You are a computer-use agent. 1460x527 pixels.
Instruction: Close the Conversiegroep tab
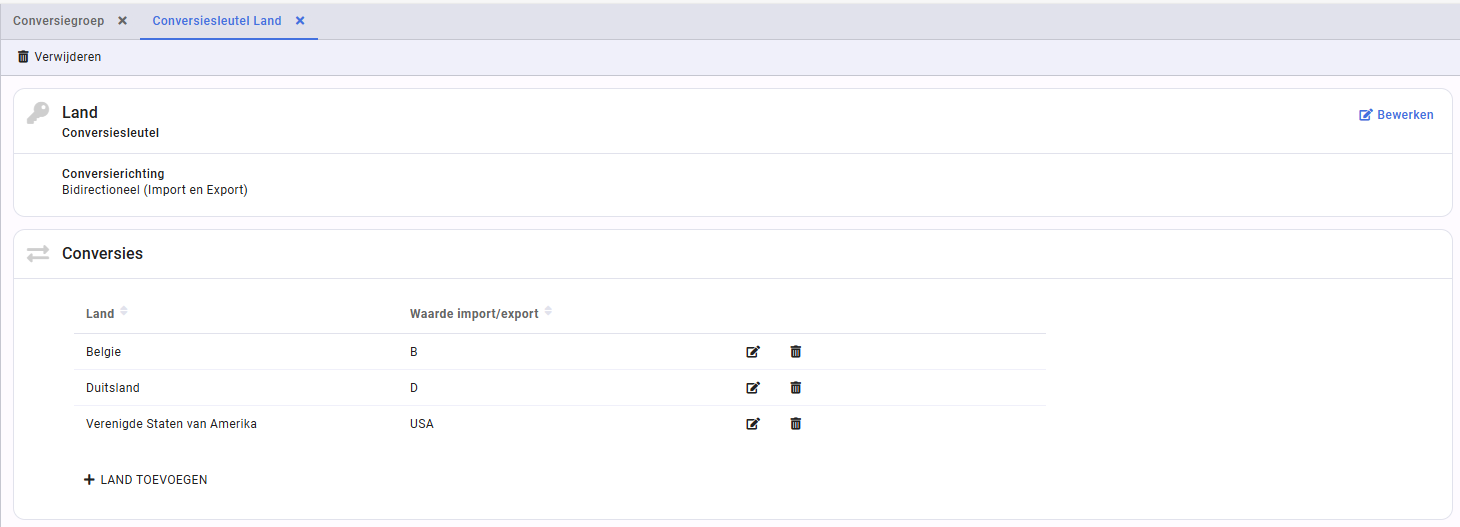[122, 21]
